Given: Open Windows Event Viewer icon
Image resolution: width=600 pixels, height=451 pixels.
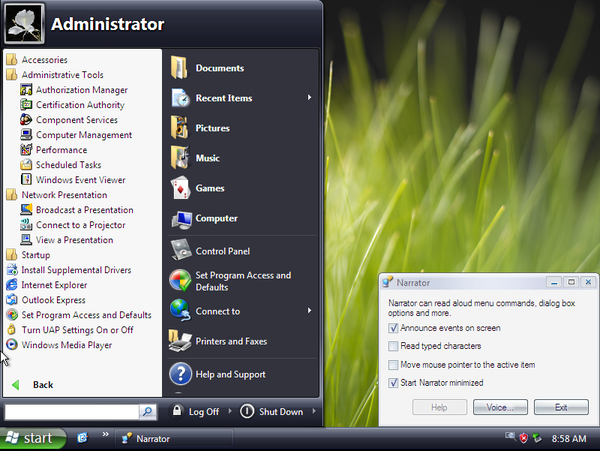Looking at the screenshot, I should (x=26, y=180).
